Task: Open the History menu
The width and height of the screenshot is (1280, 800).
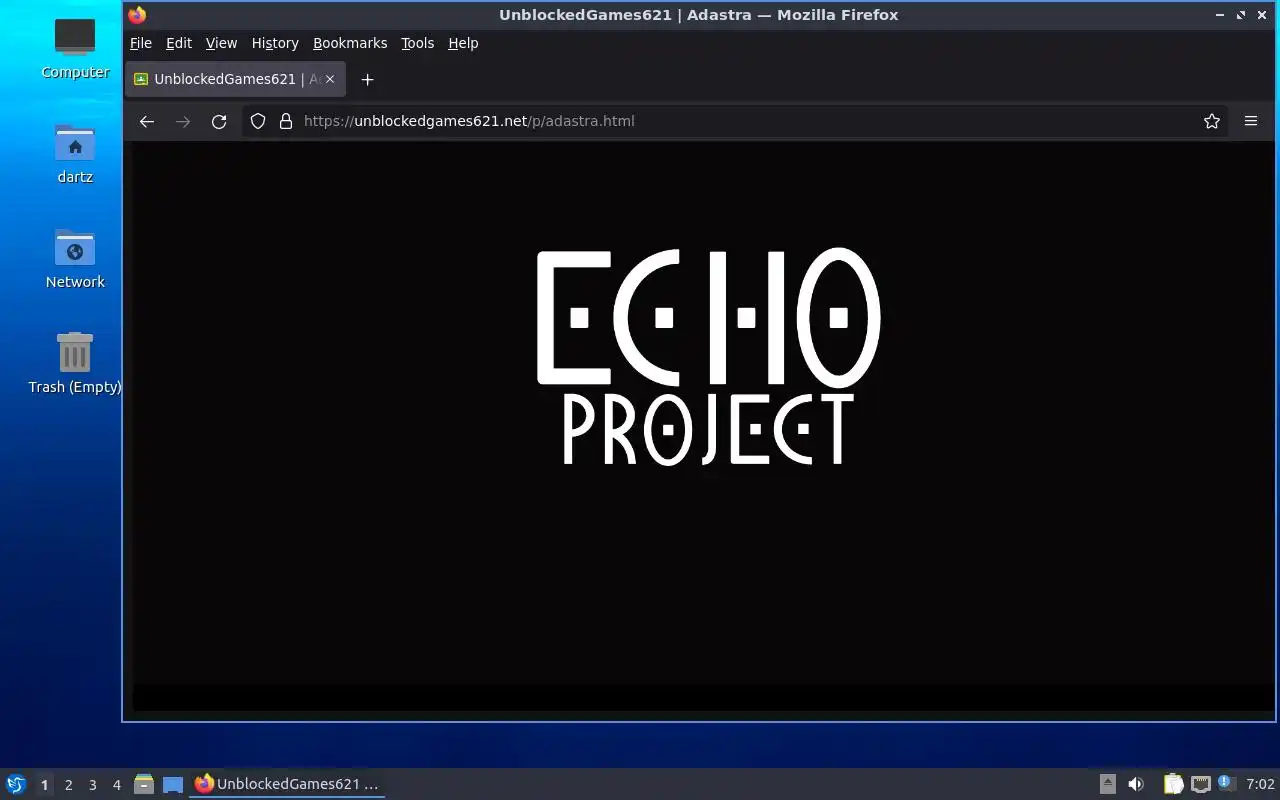Action: pyautogui.click(x=275, y=43)
